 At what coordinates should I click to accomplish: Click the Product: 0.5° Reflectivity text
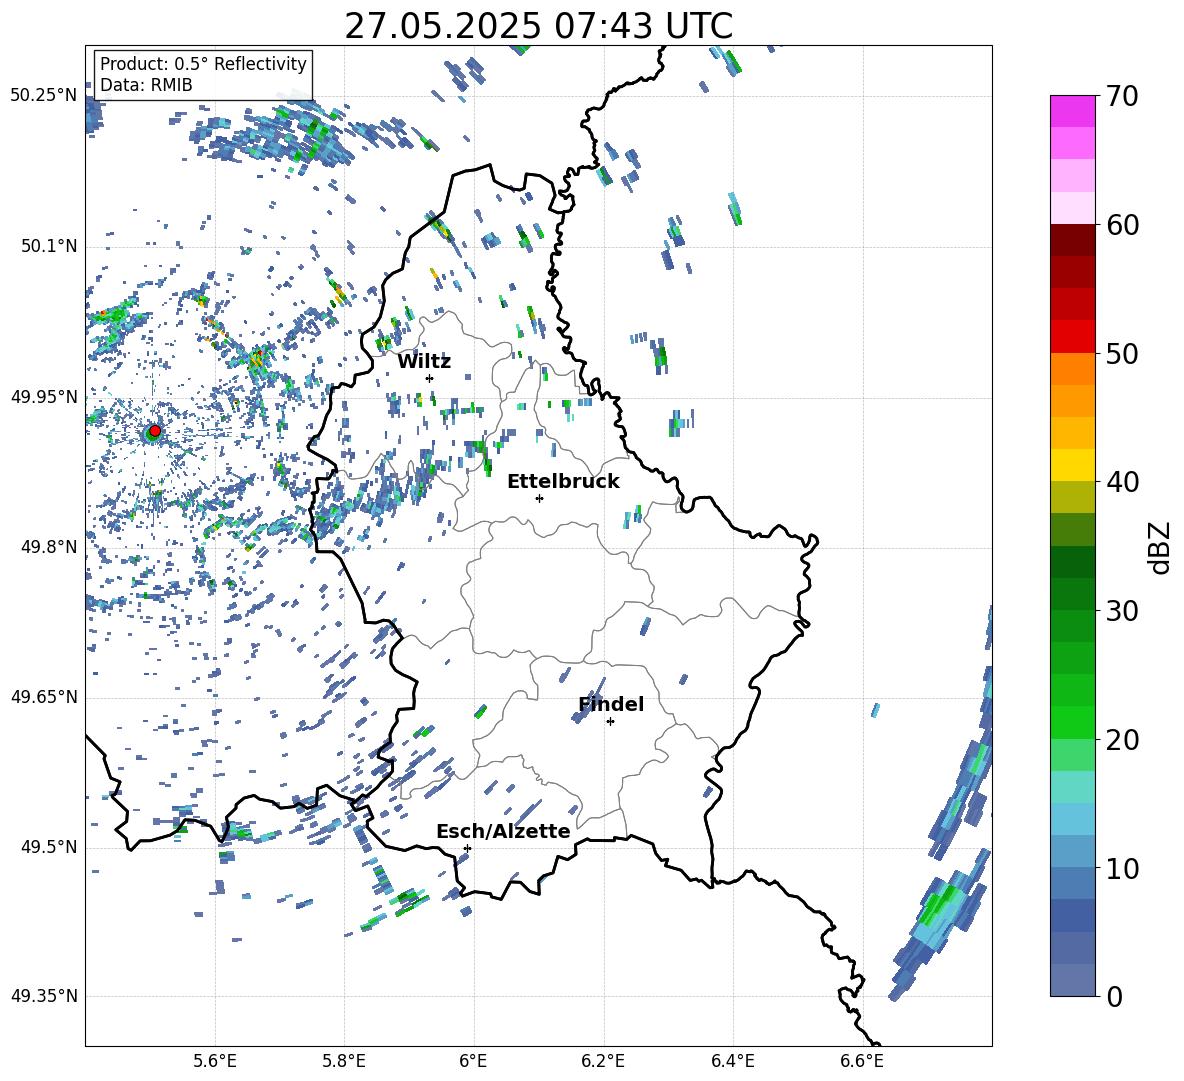point(203,63)
